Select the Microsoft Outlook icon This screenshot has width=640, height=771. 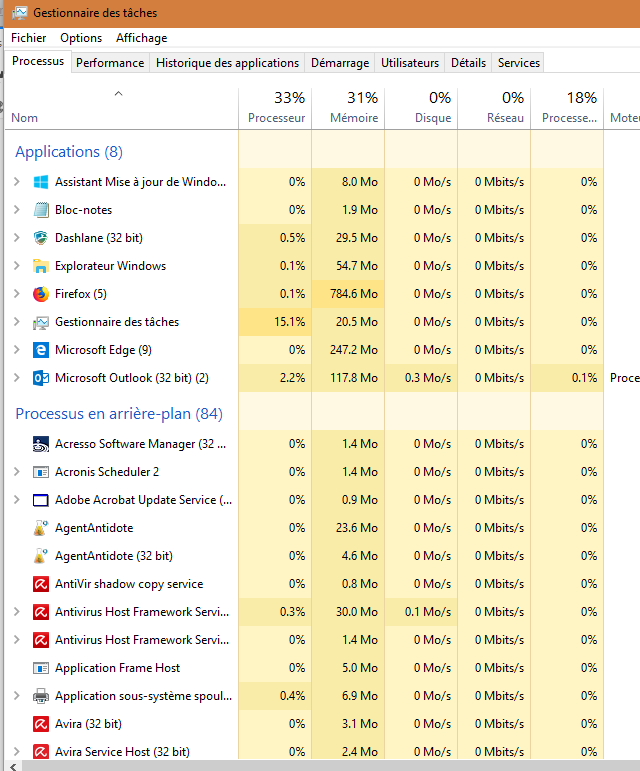coord(41,378)
